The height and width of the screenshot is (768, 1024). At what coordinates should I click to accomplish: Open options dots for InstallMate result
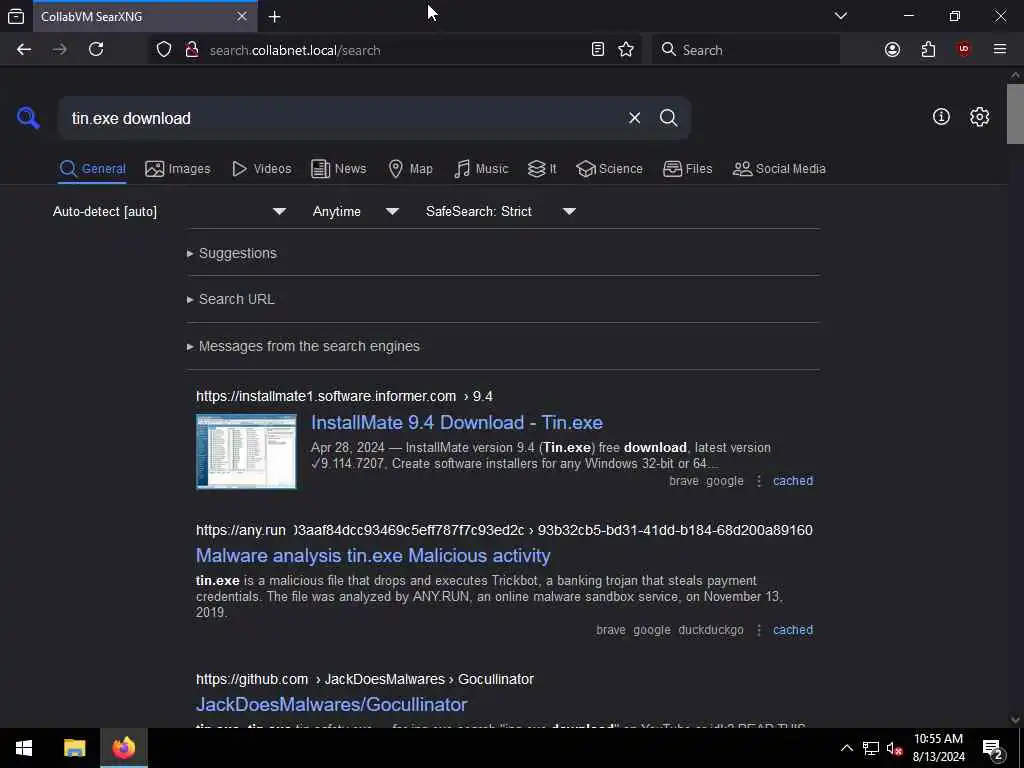(758, 481)
